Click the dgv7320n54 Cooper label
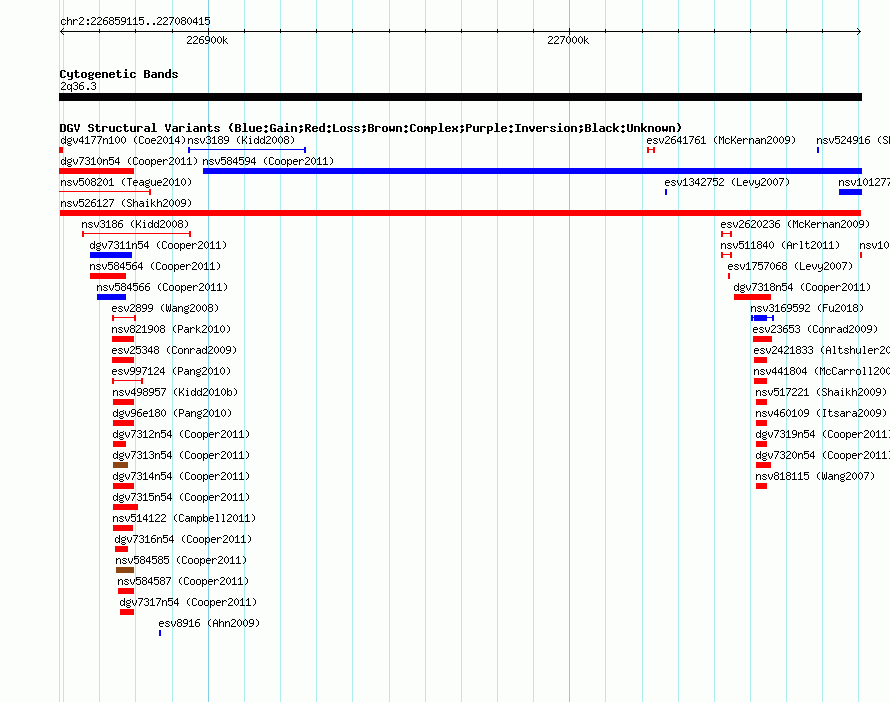890x702 pixels. 822,455
